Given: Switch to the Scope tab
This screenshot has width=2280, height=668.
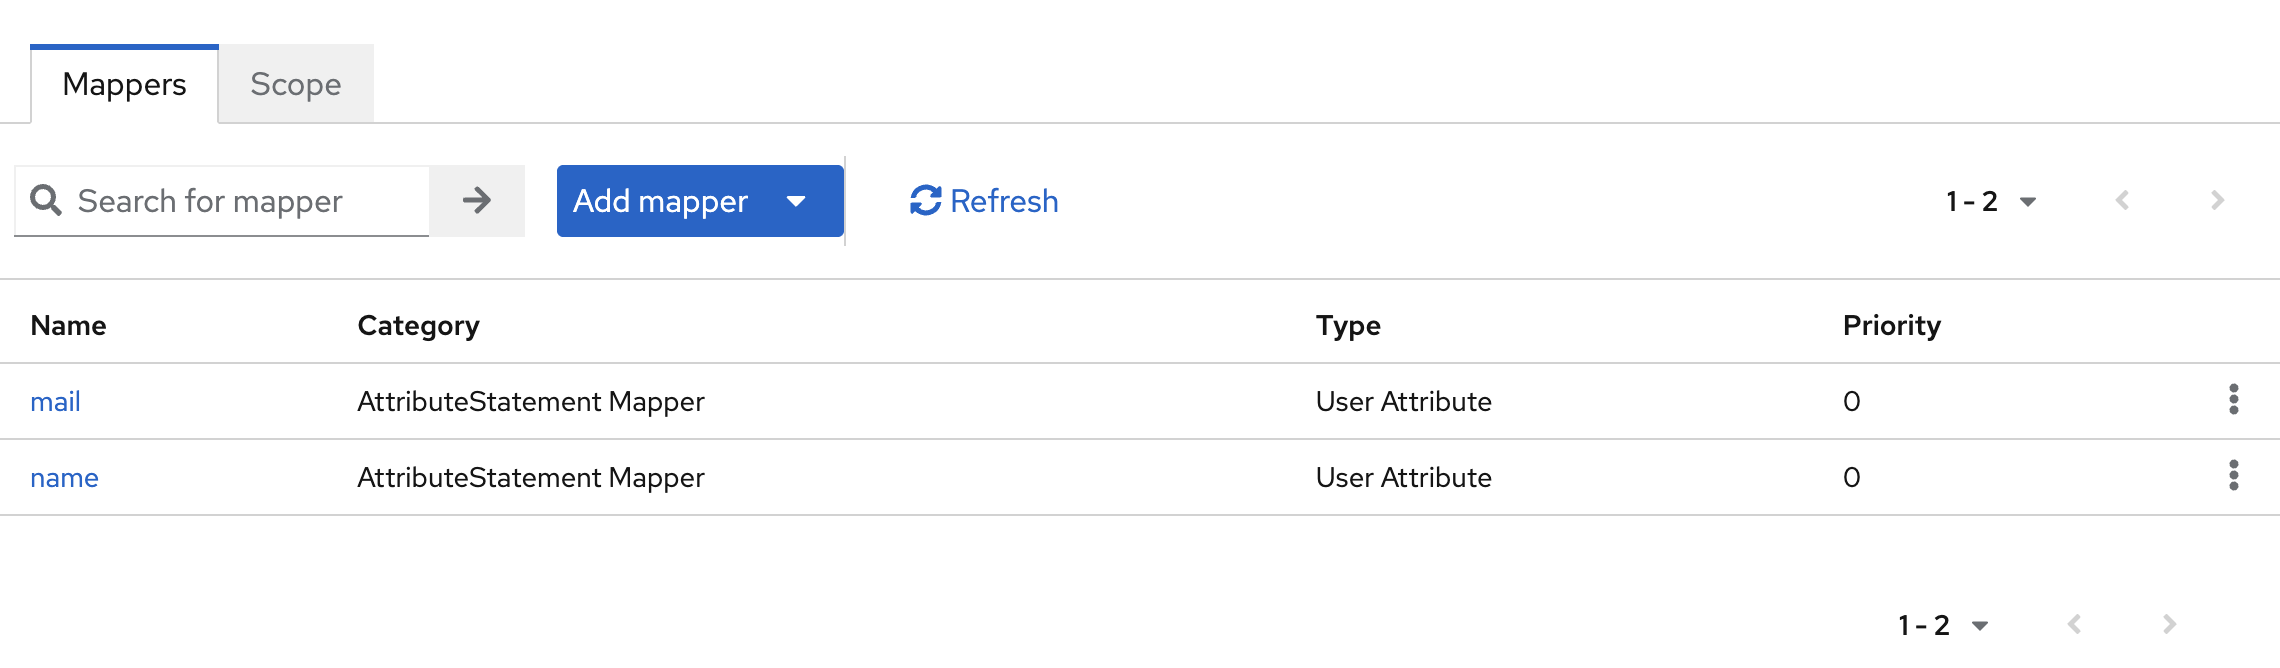Looking at the screenshot, I should 296,84.
